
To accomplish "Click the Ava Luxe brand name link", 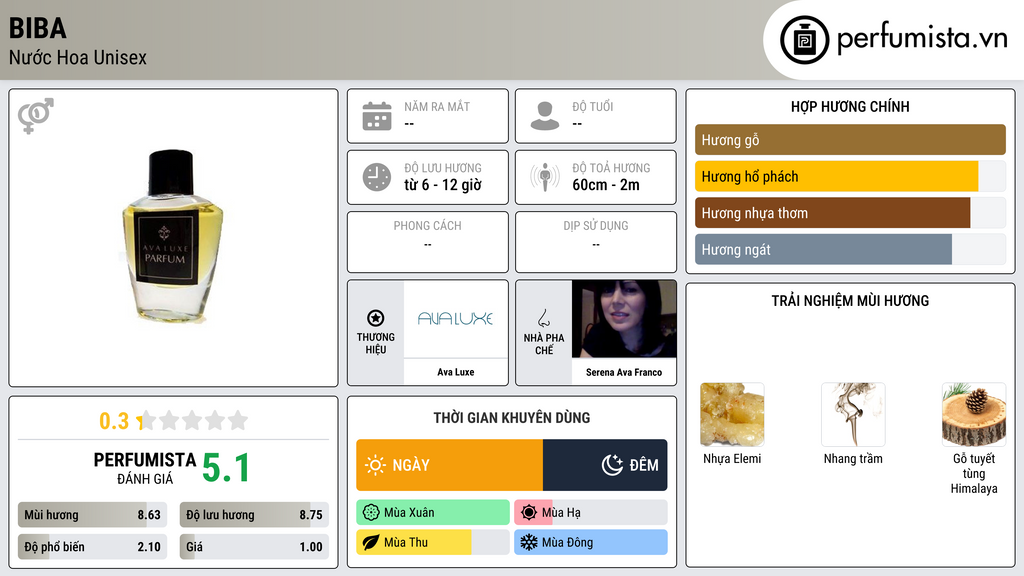I will coord(456,372).
